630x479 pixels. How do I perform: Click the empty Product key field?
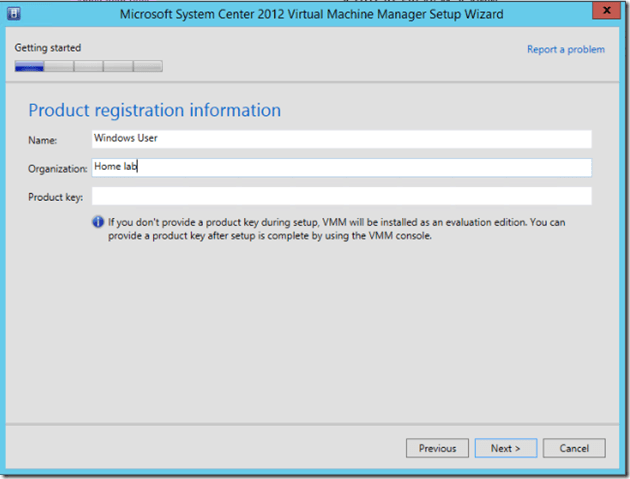click(x=340, y=196)
